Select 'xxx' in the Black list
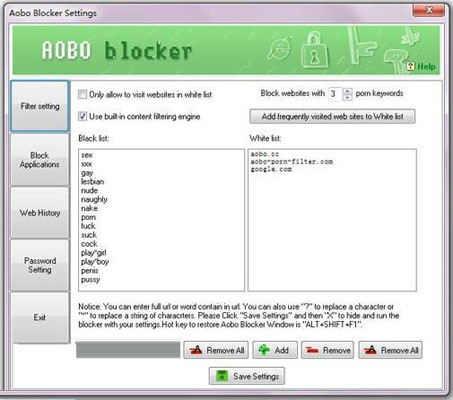This screenshot has width=453, height=400. tap(87, 164)
